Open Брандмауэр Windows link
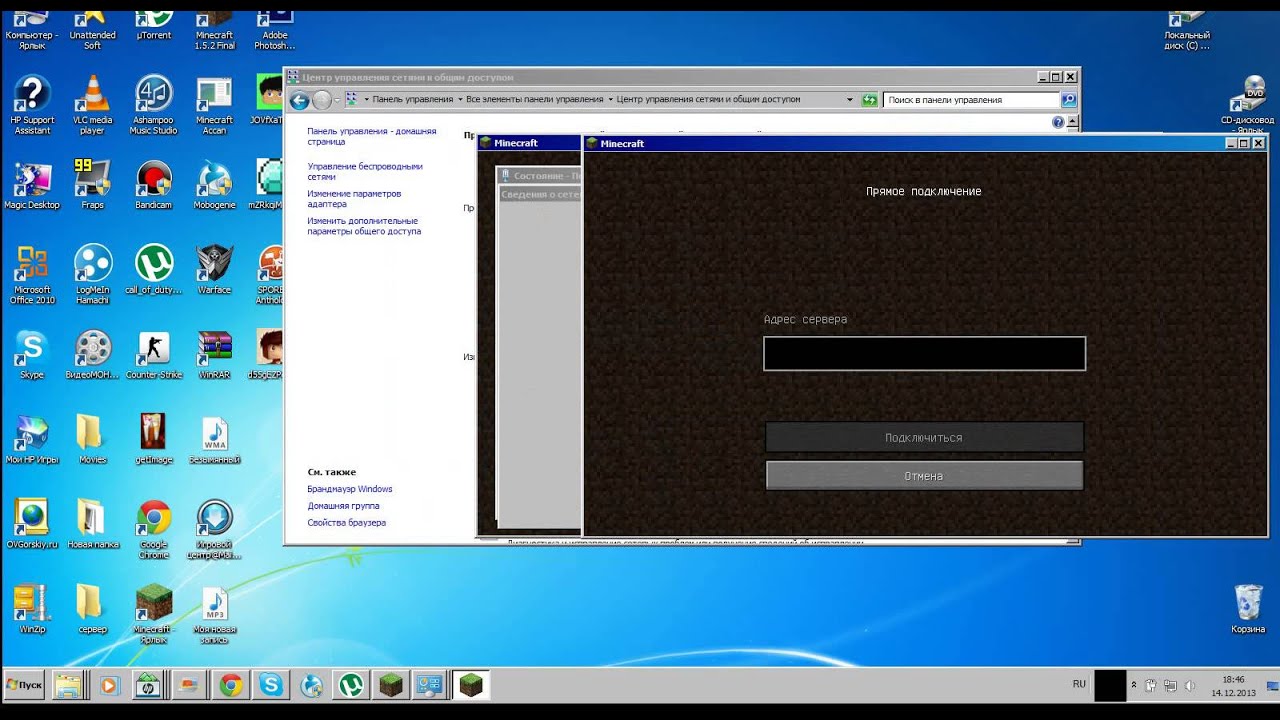Screen dimensions: 1280x720 349,489
